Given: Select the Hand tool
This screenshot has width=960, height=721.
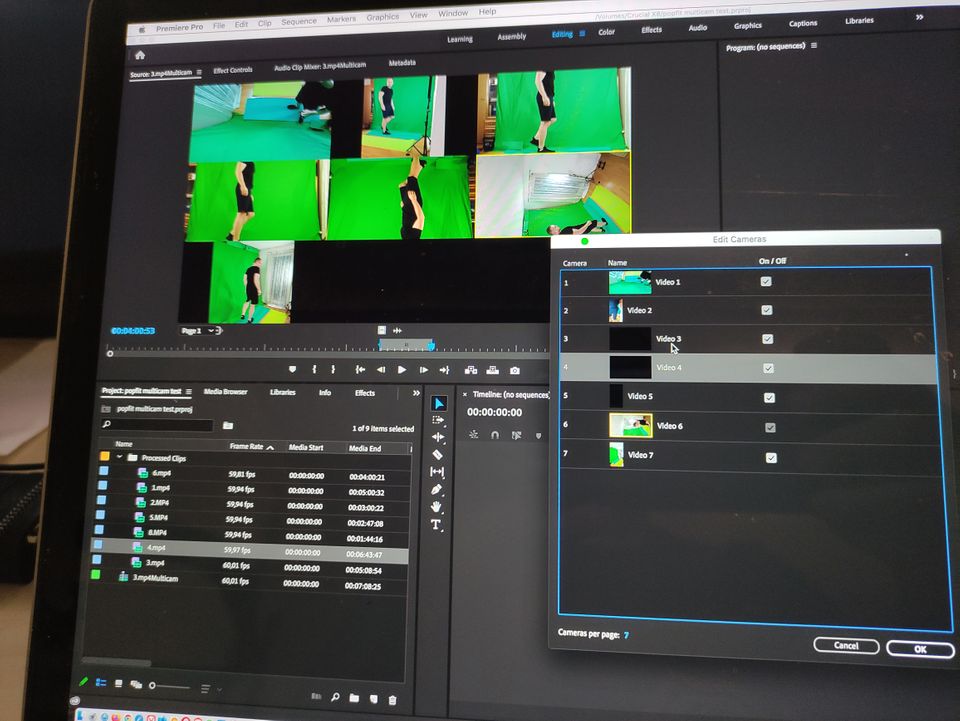Looking at the screenshot, I should tap(436, 507).
